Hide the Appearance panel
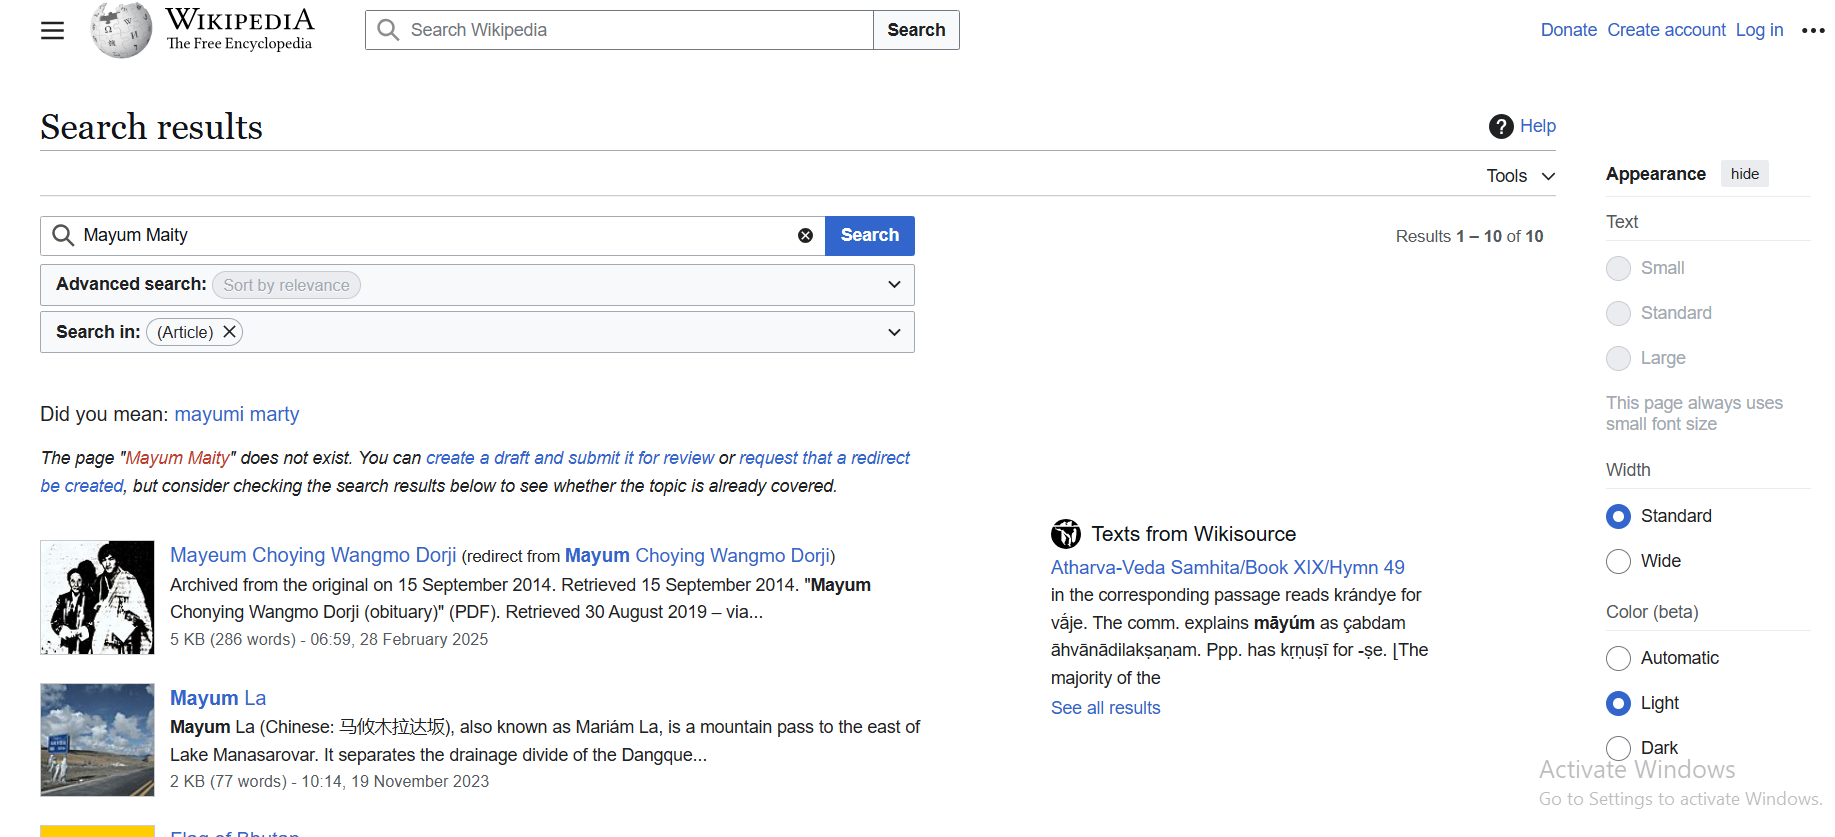Viewport: 1835px width, 837px height. (1744, 174)
